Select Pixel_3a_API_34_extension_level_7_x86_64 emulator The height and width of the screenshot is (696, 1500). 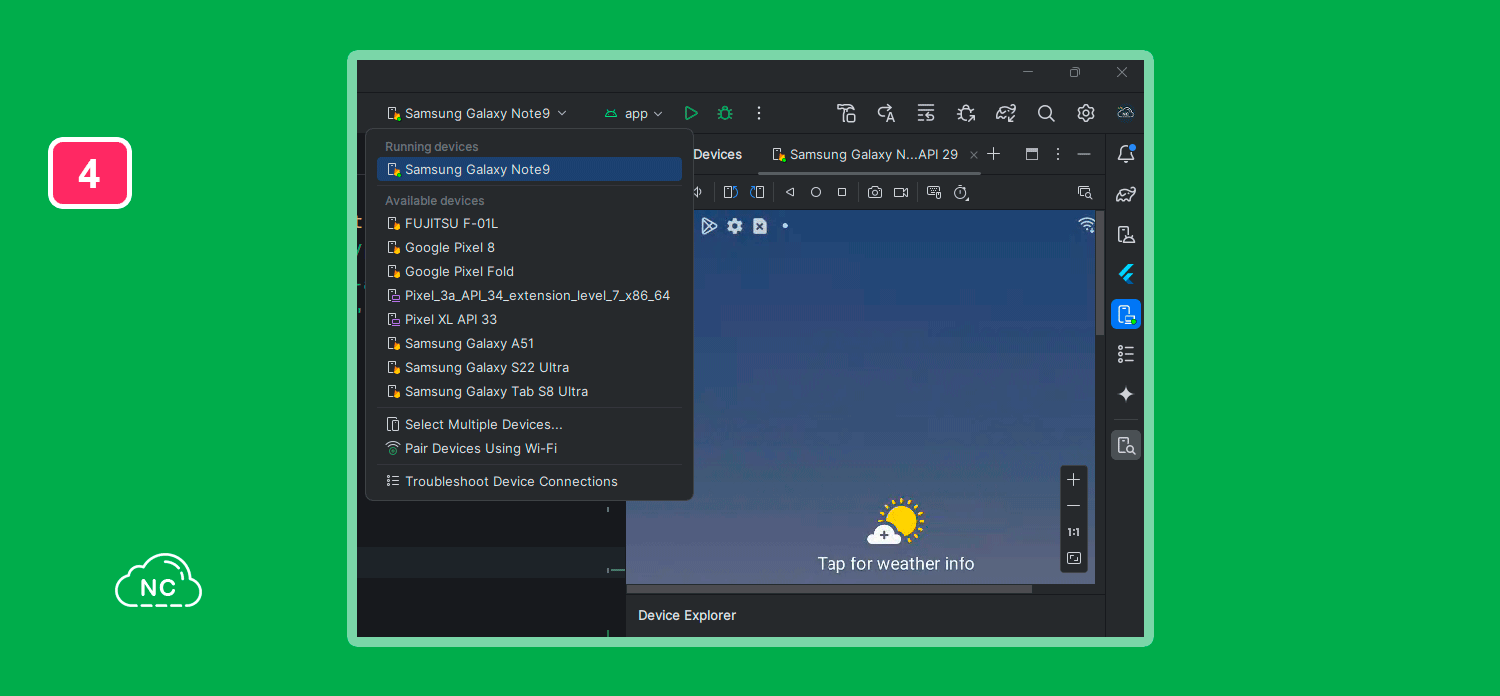pyautogui.click(x=529, y=296)
